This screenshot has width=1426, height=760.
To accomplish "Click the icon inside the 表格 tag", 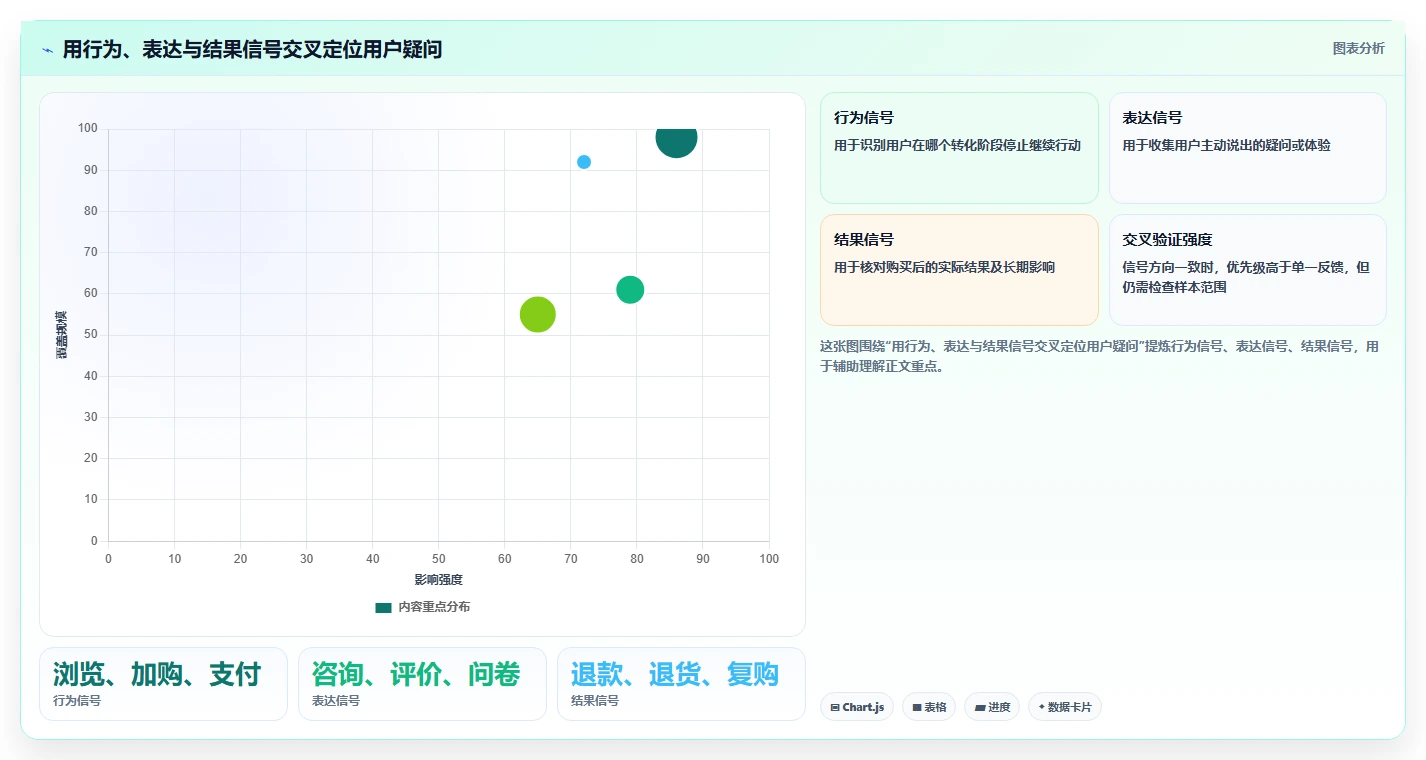I will coord(917,707).
